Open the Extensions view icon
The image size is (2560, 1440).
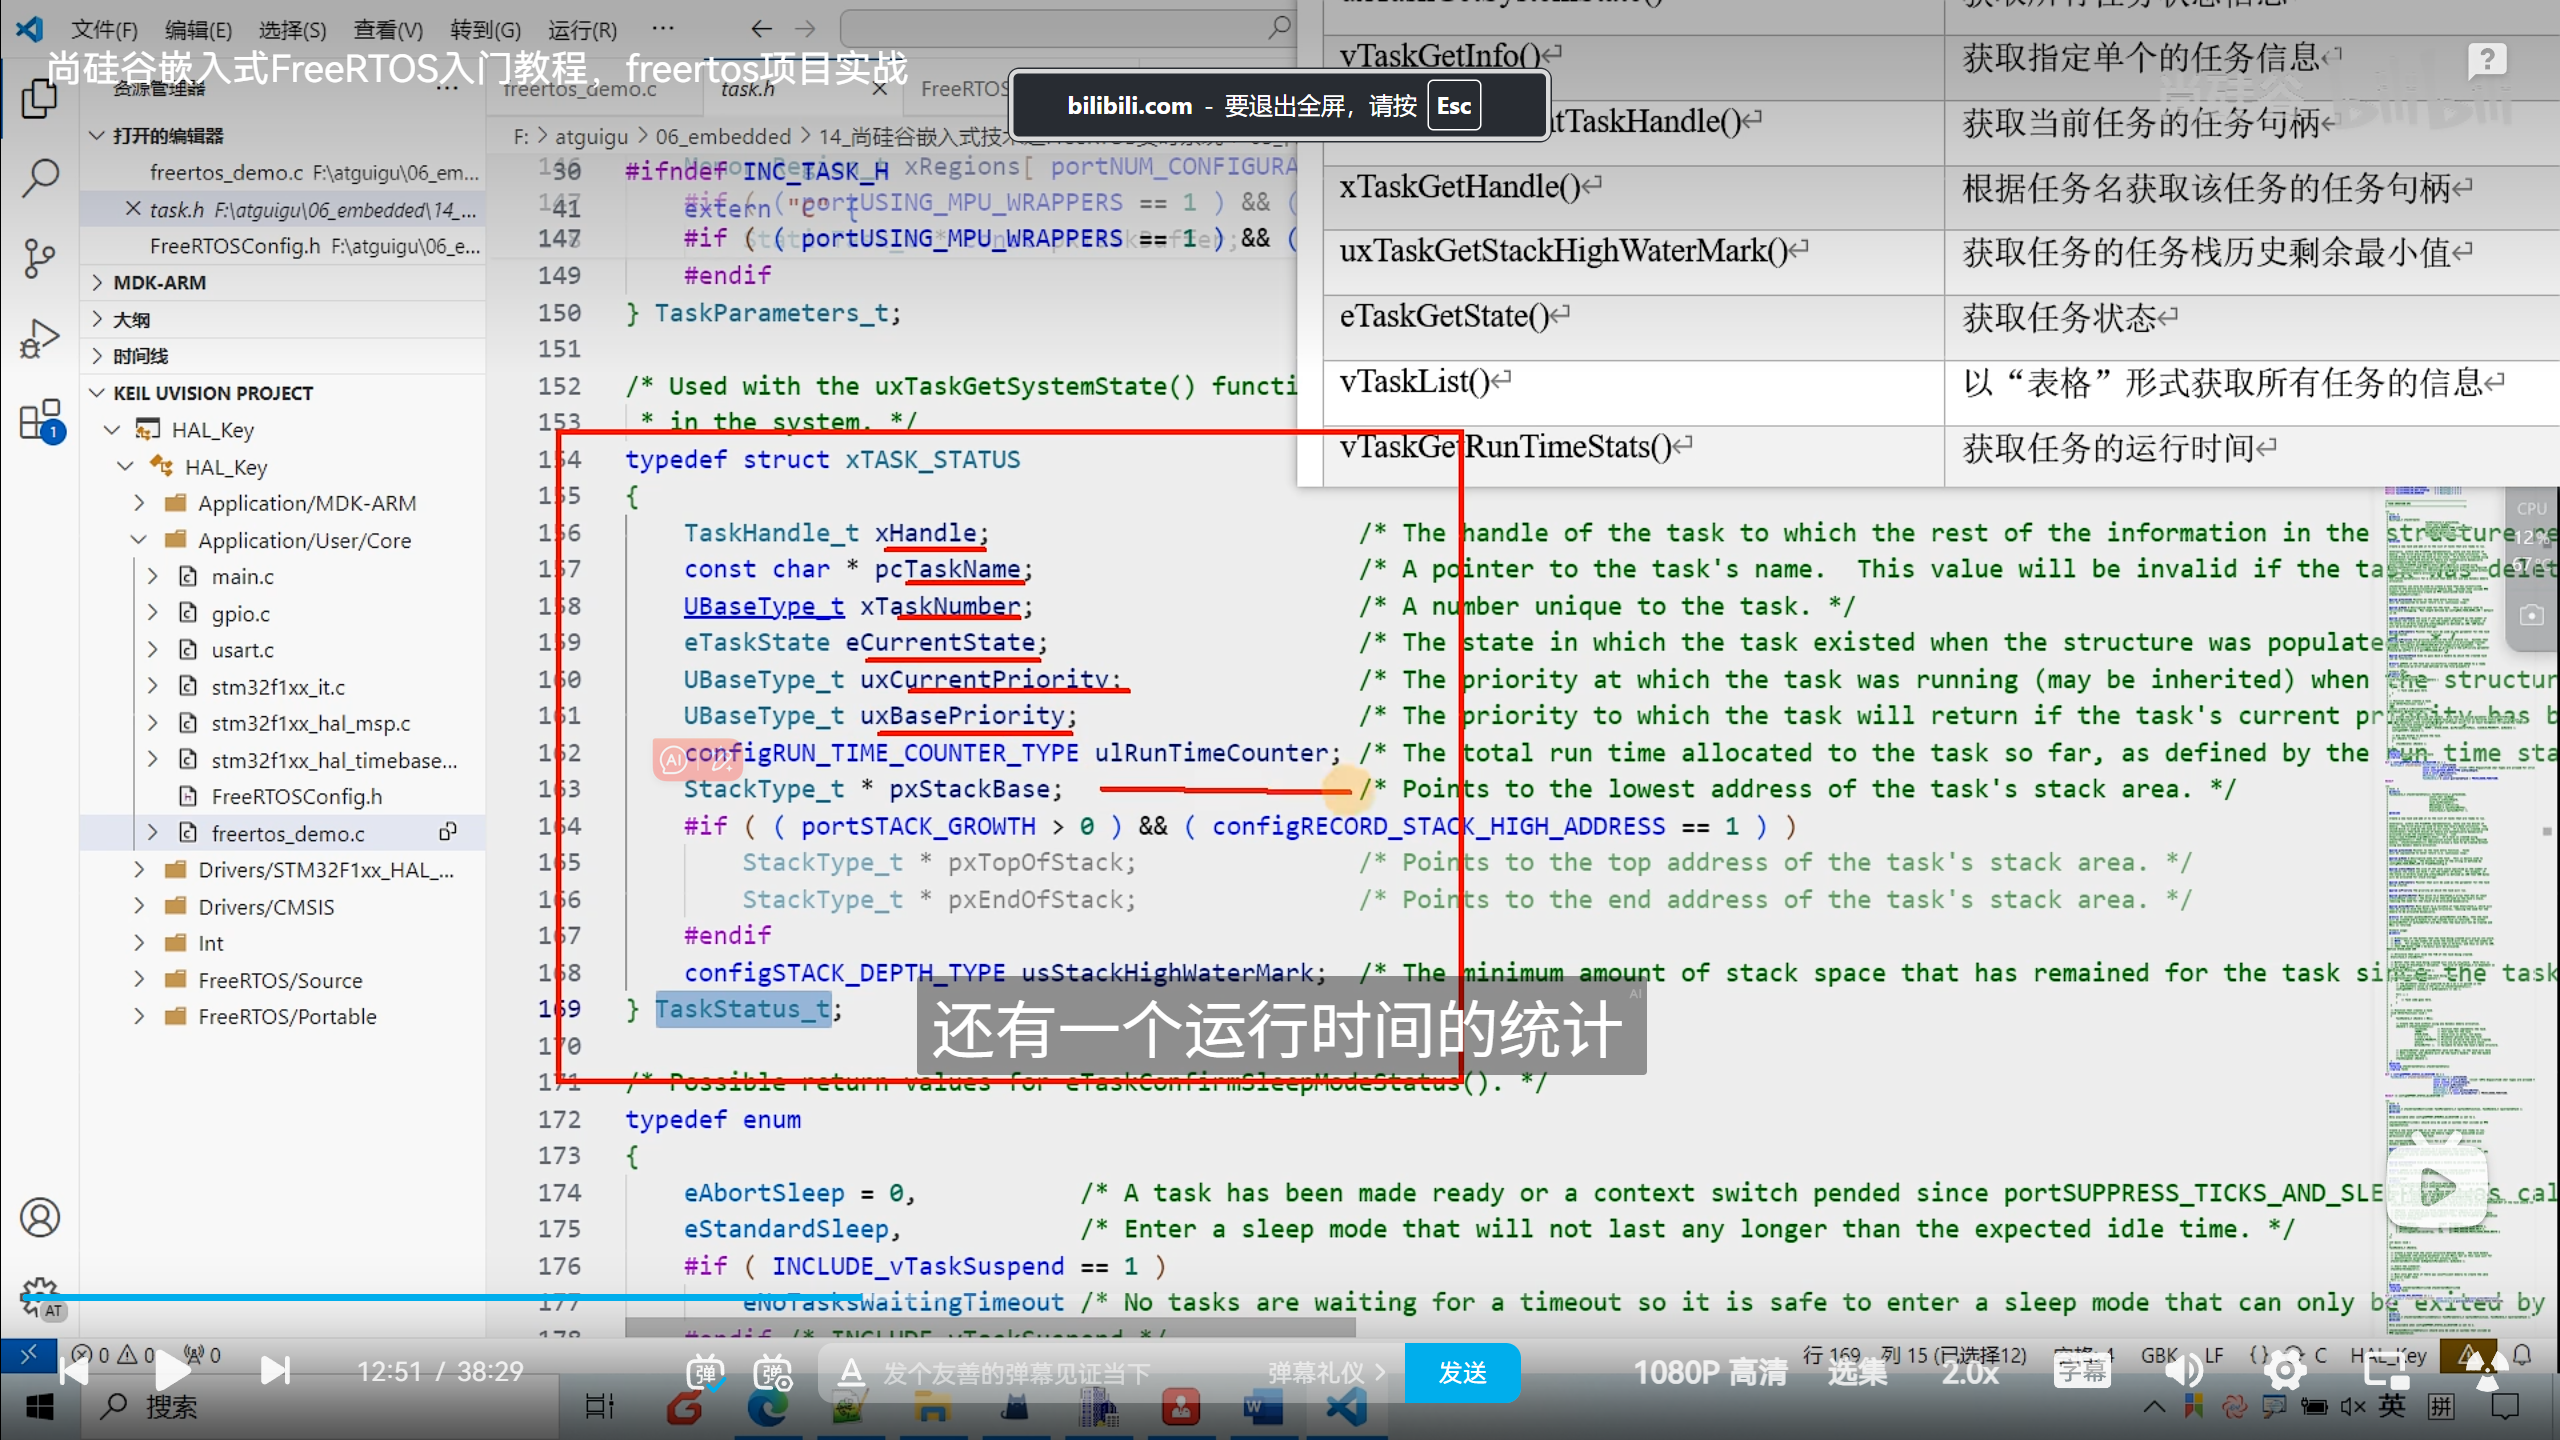[40, 420]
